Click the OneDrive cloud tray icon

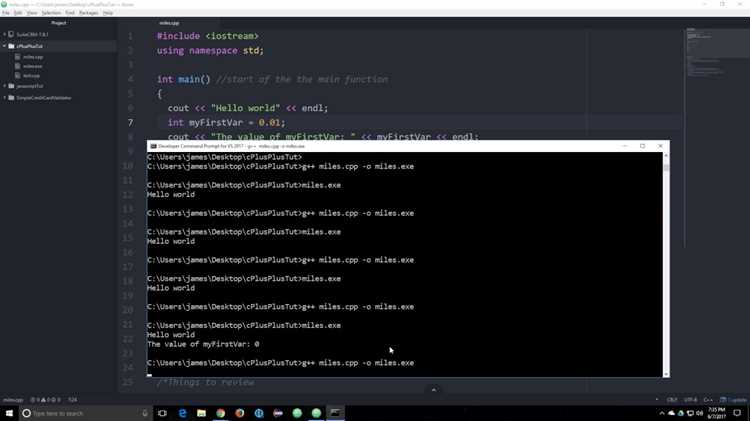(x=672, y=413)
